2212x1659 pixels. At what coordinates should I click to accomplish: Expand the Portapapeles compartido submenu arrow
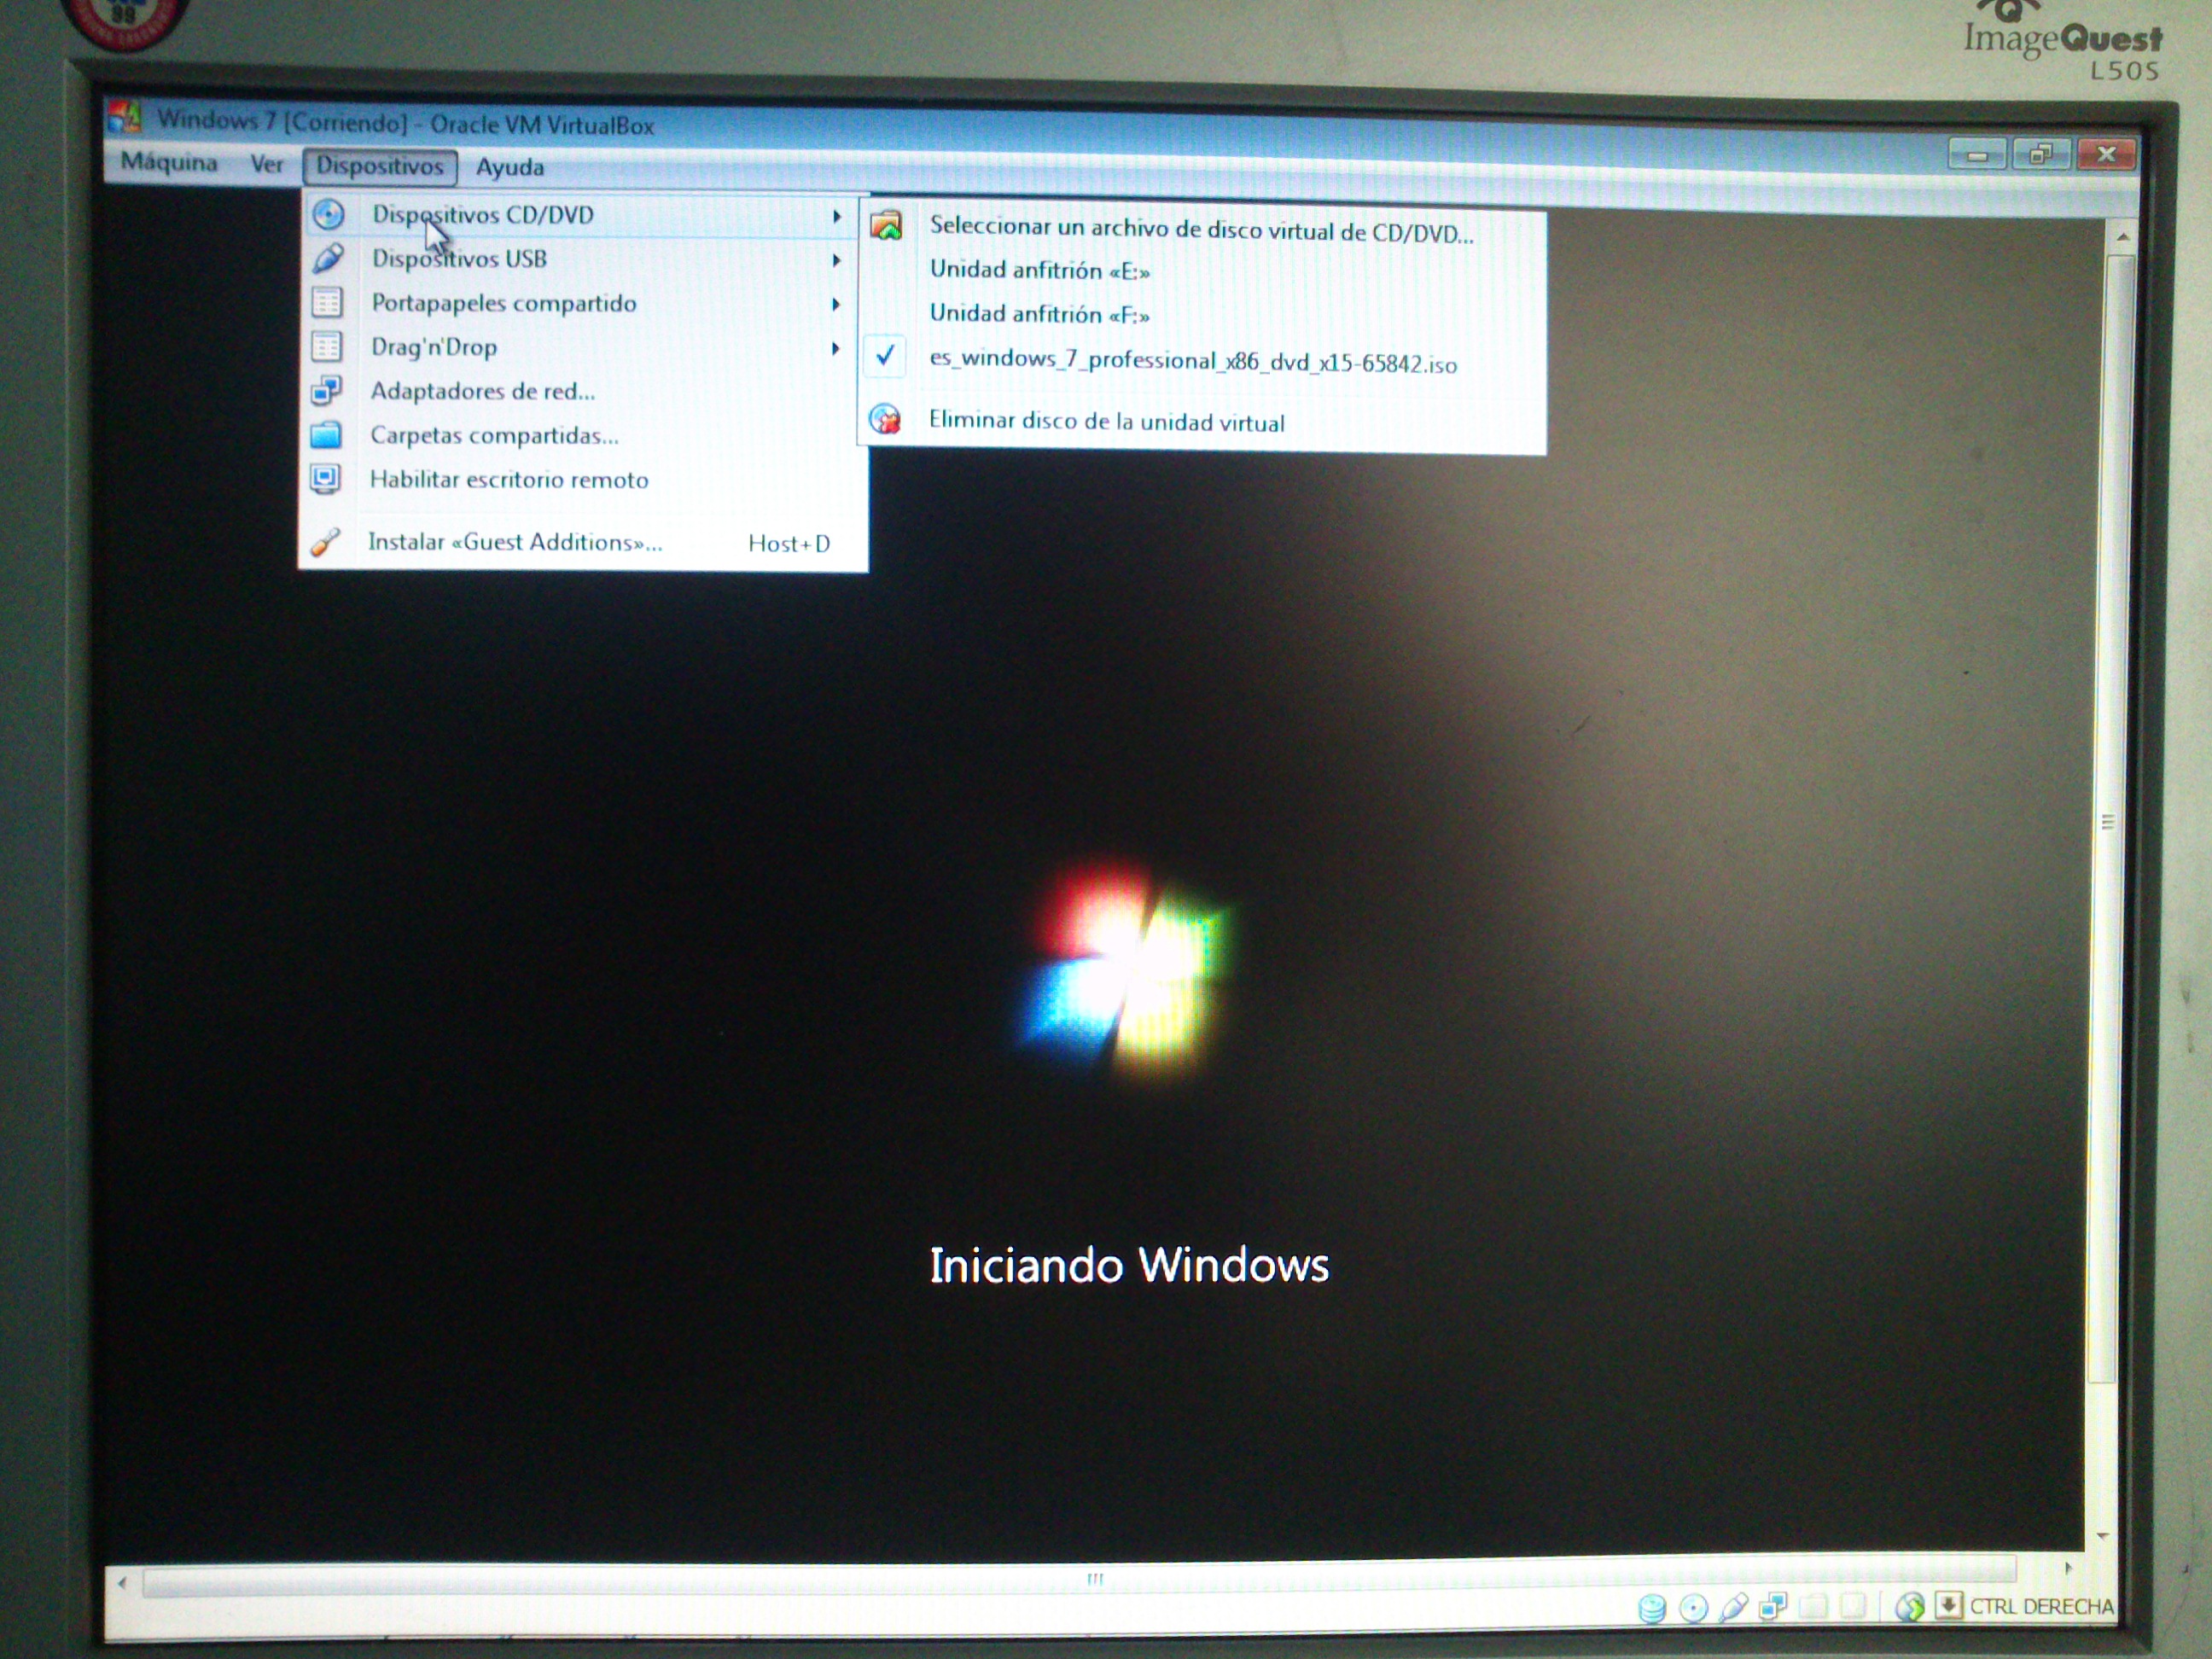pyautogui.click(x=836, y=304)
